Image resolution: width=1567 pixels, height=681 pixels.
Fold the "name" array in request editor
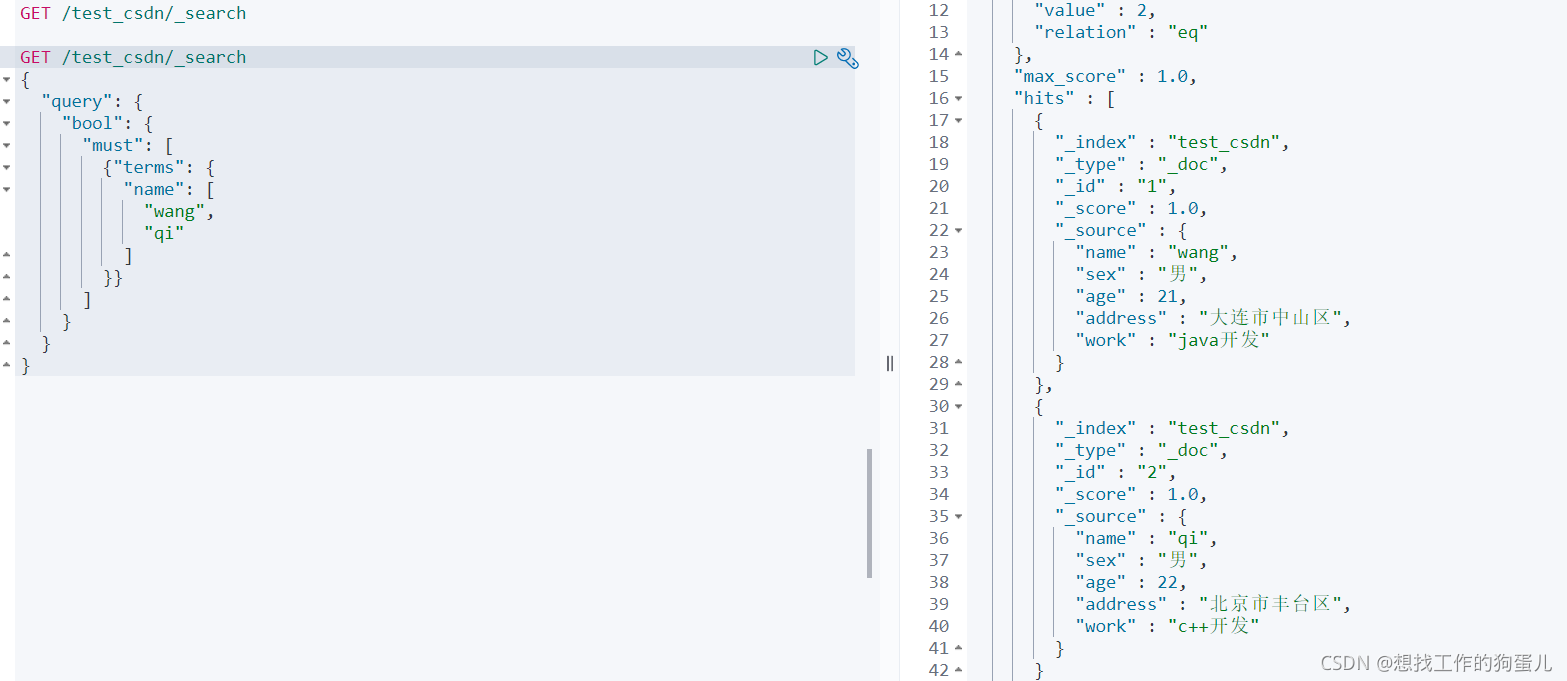point(7,189)
